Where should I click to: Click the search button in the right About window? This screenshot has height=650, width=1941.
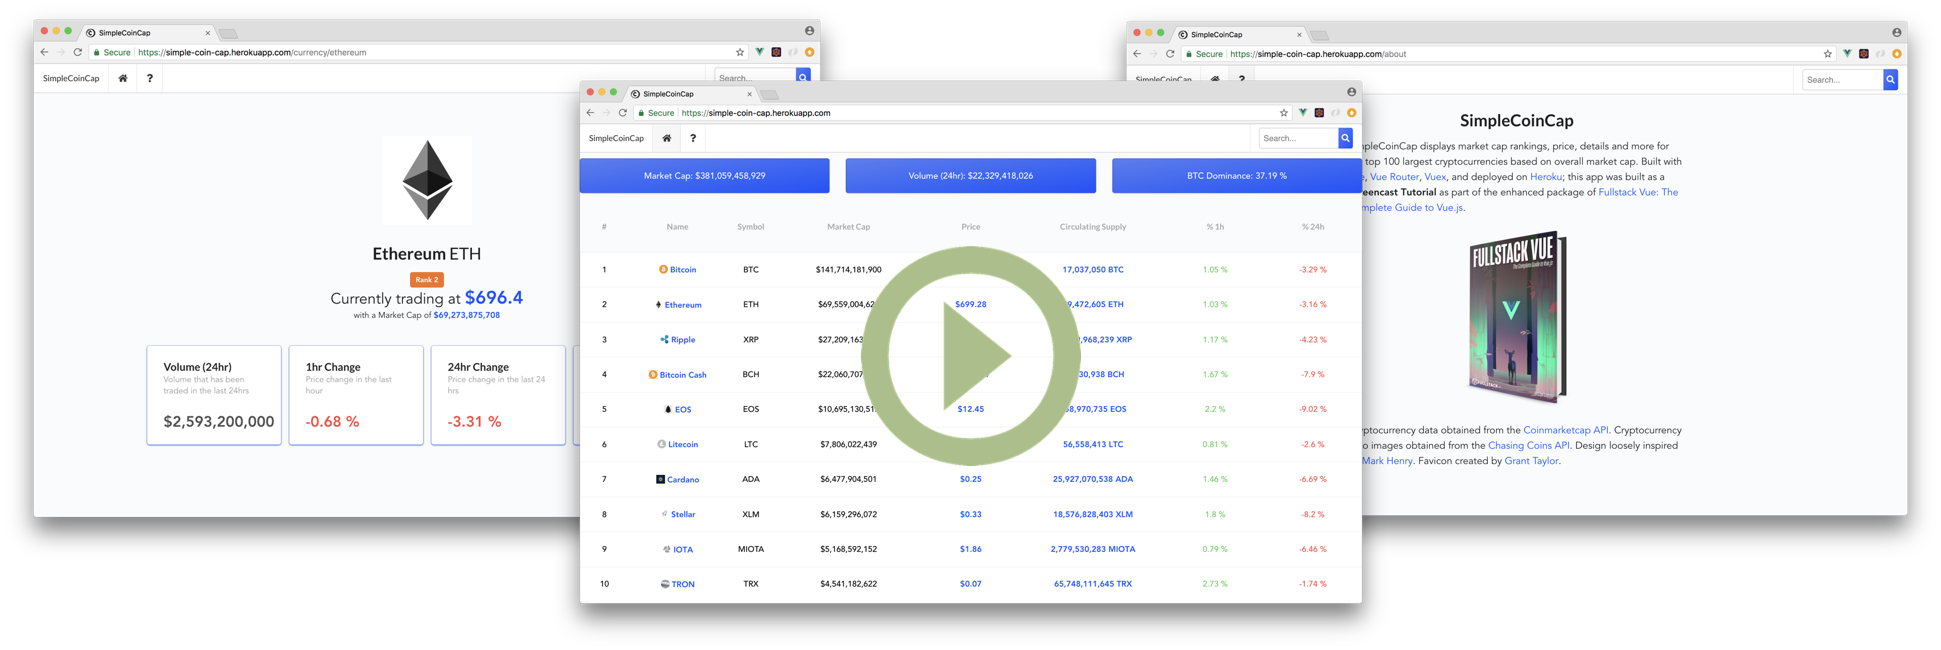(1890, 80)
